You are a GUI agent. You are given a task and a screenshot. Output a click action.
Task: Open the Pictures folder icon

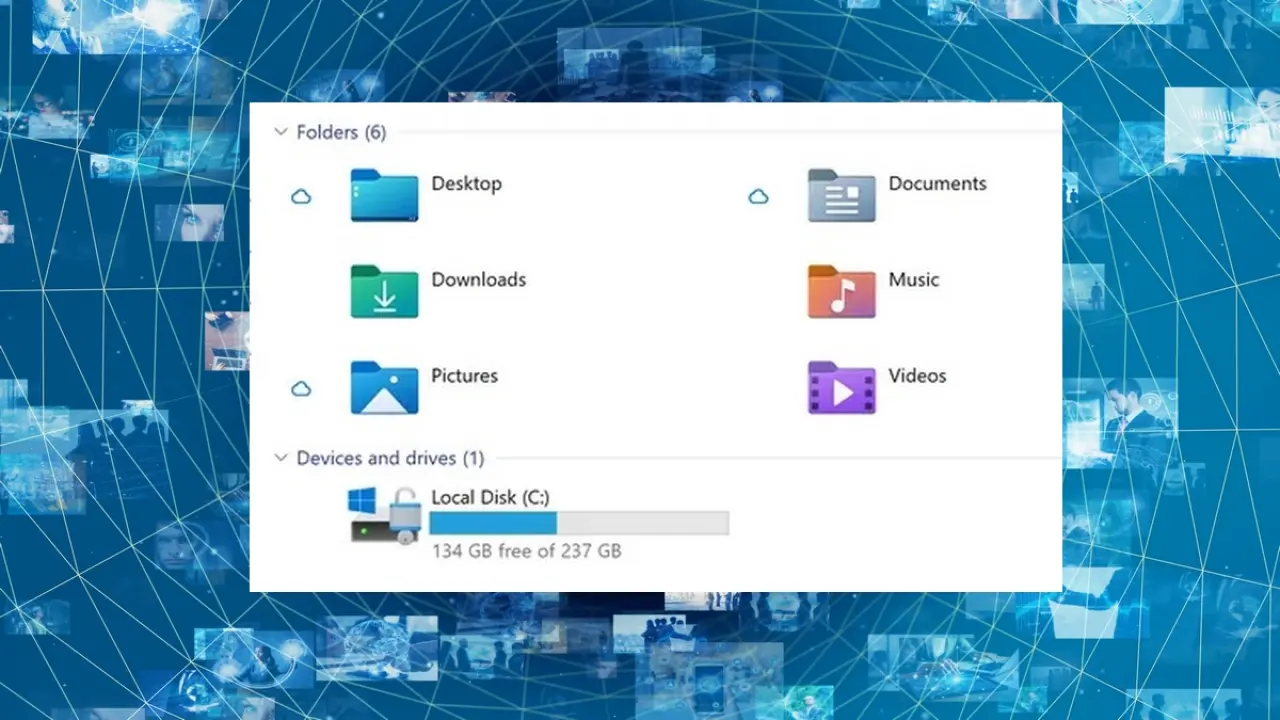click(384, 387)
